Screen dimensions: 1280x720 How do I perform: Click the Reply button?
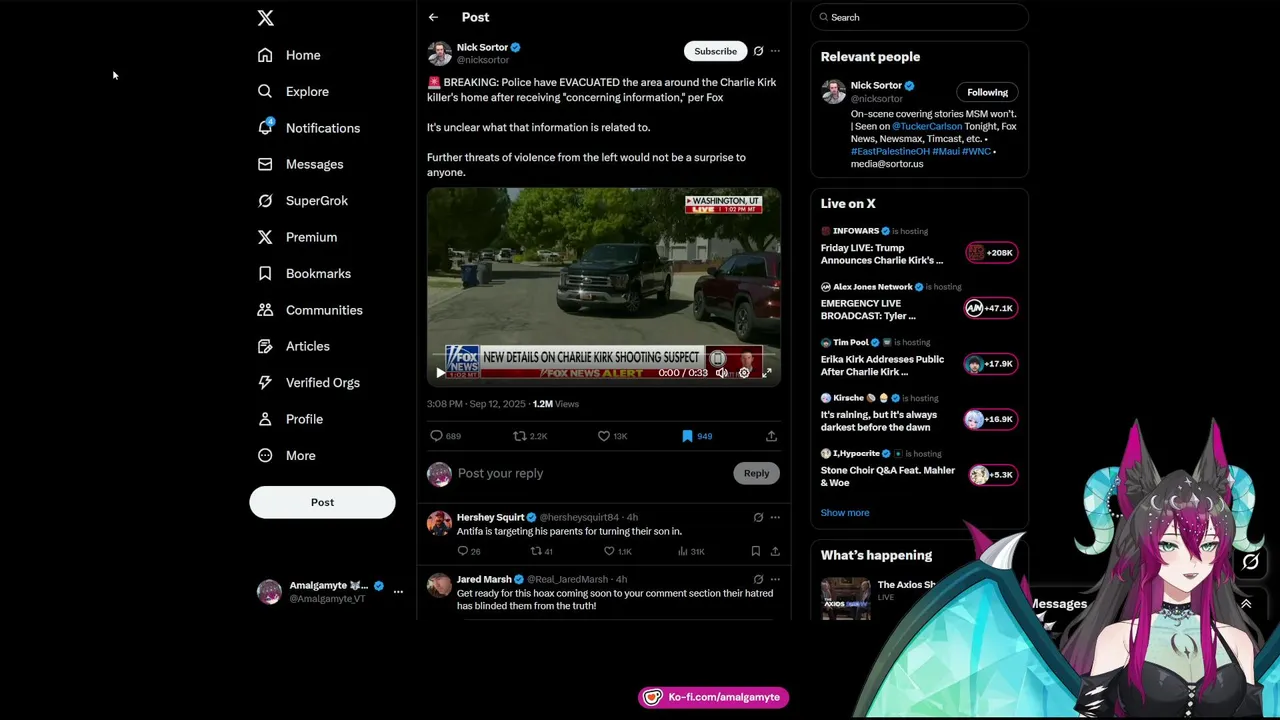click(x=756, y=473)
